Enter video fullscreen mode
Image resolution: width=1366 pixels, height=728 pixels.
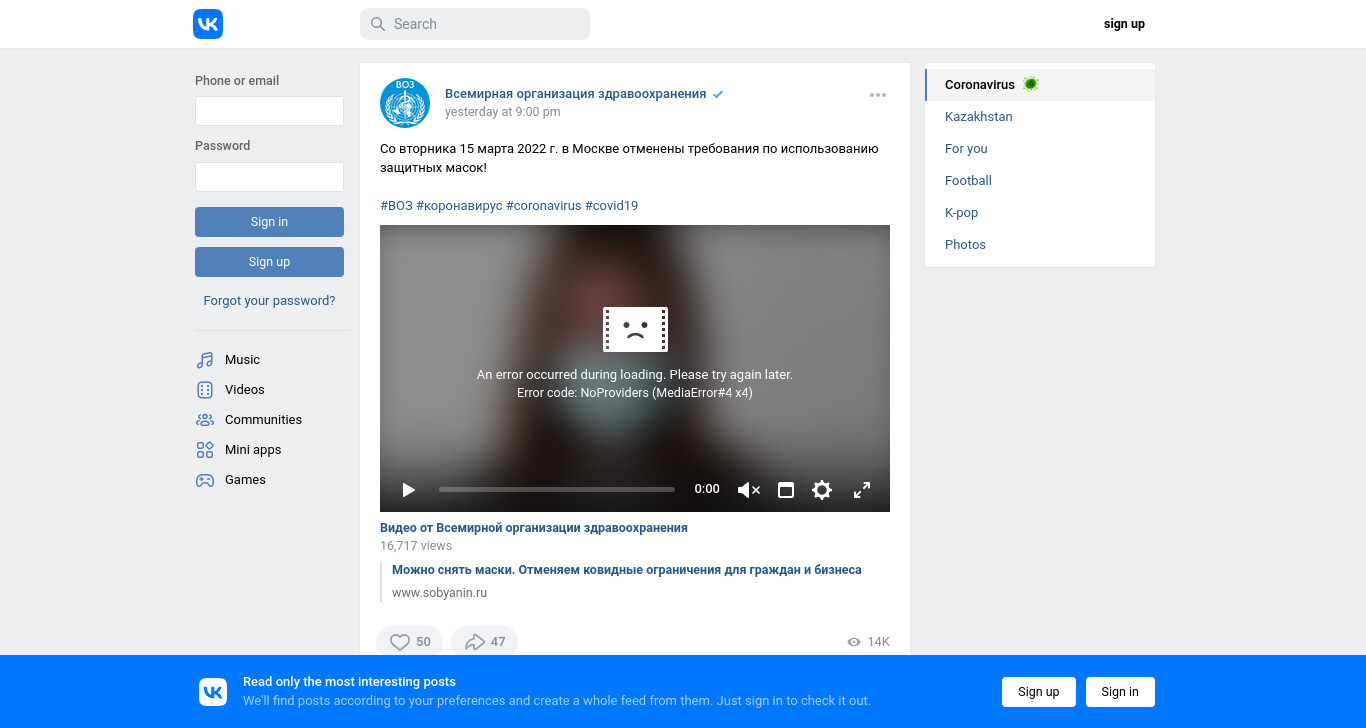[861, 490]
